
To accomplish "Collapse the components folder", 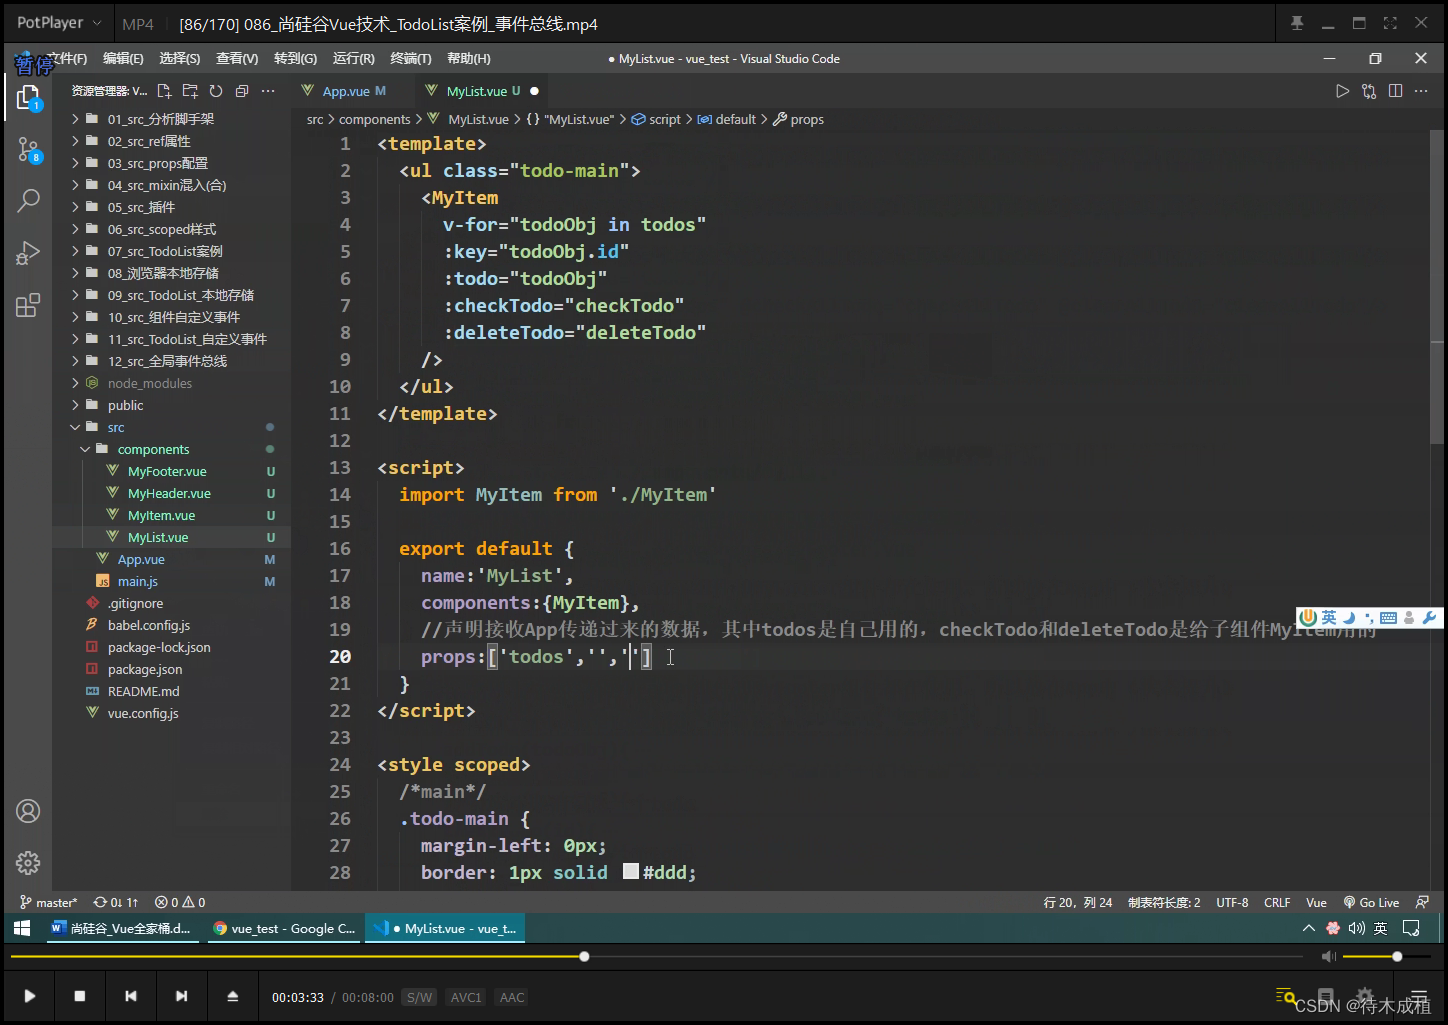I will click(171, 449).
